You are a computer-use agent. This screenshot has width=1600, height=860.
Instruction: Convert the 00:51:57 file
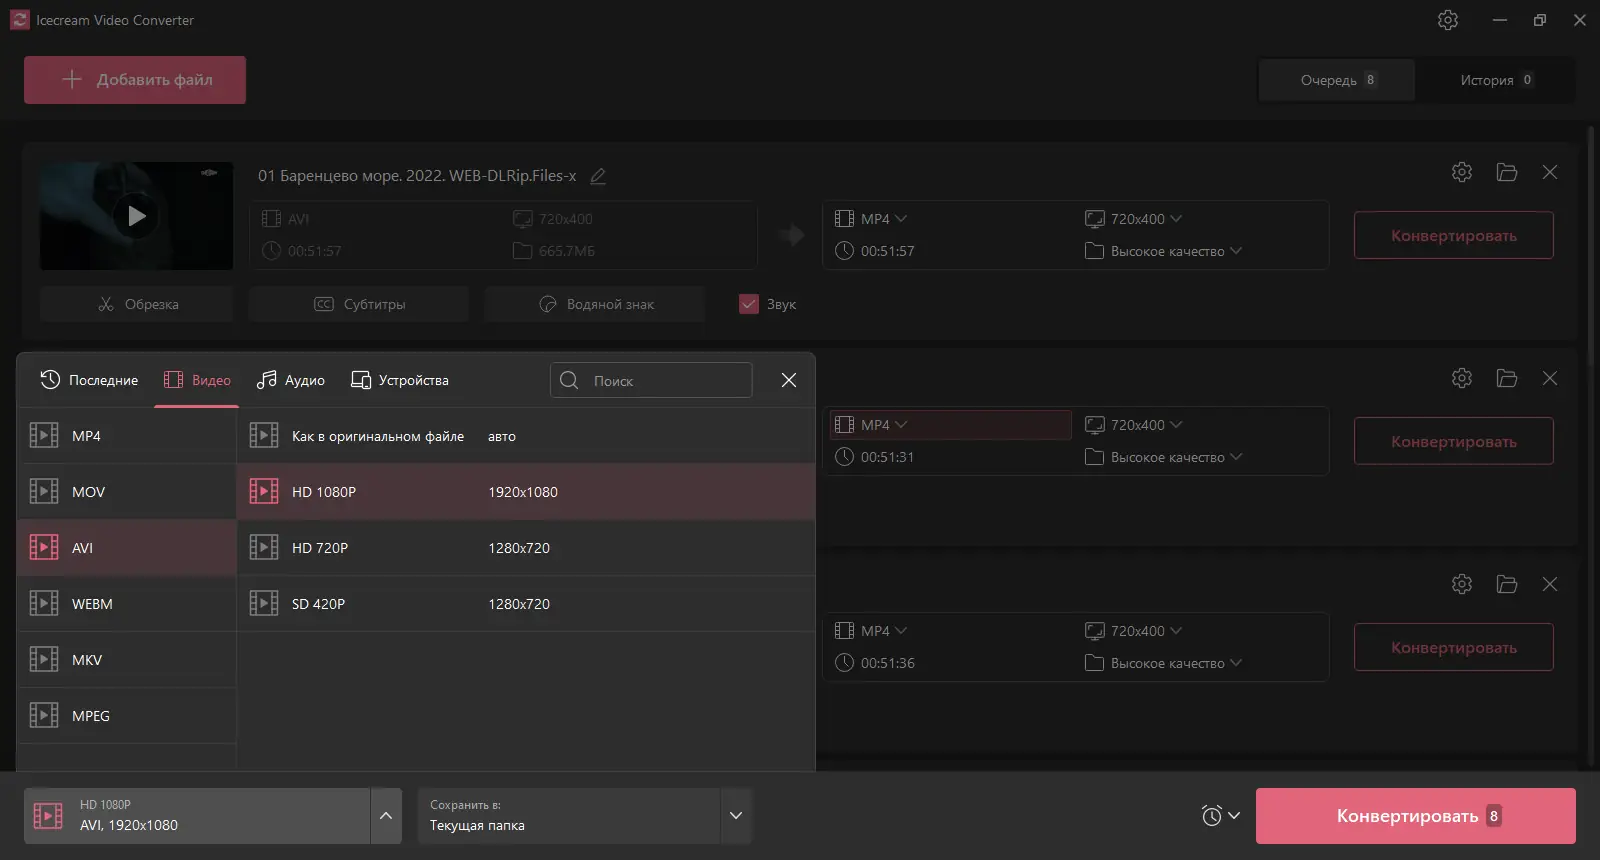click(1454, 235)
